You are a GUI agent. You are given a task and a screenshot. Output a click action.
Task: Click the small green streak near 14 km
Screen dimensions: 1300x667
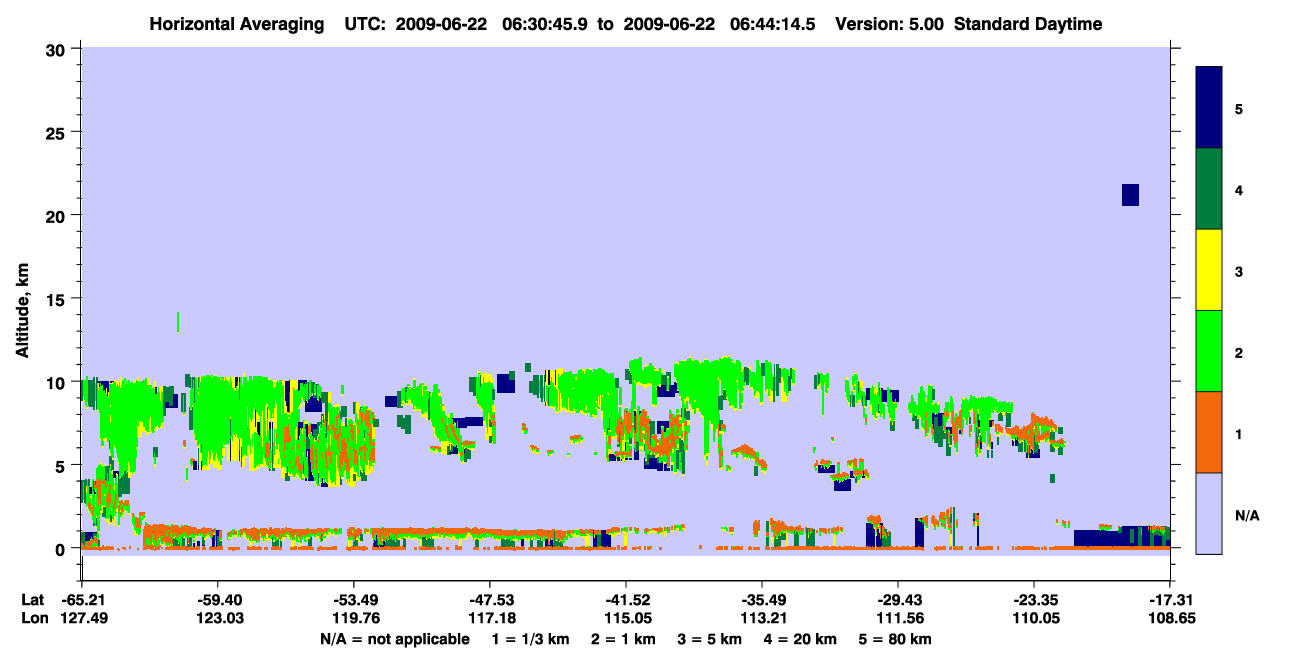[x=178, y=321]
